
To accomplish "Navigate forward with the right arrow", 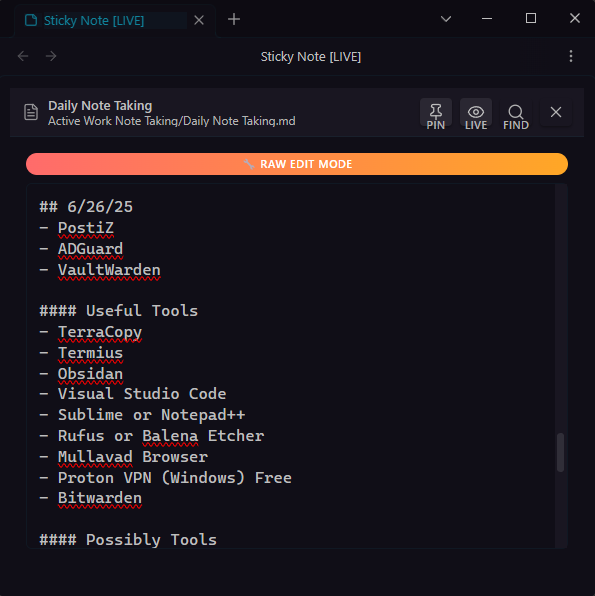I will (51, 56).
